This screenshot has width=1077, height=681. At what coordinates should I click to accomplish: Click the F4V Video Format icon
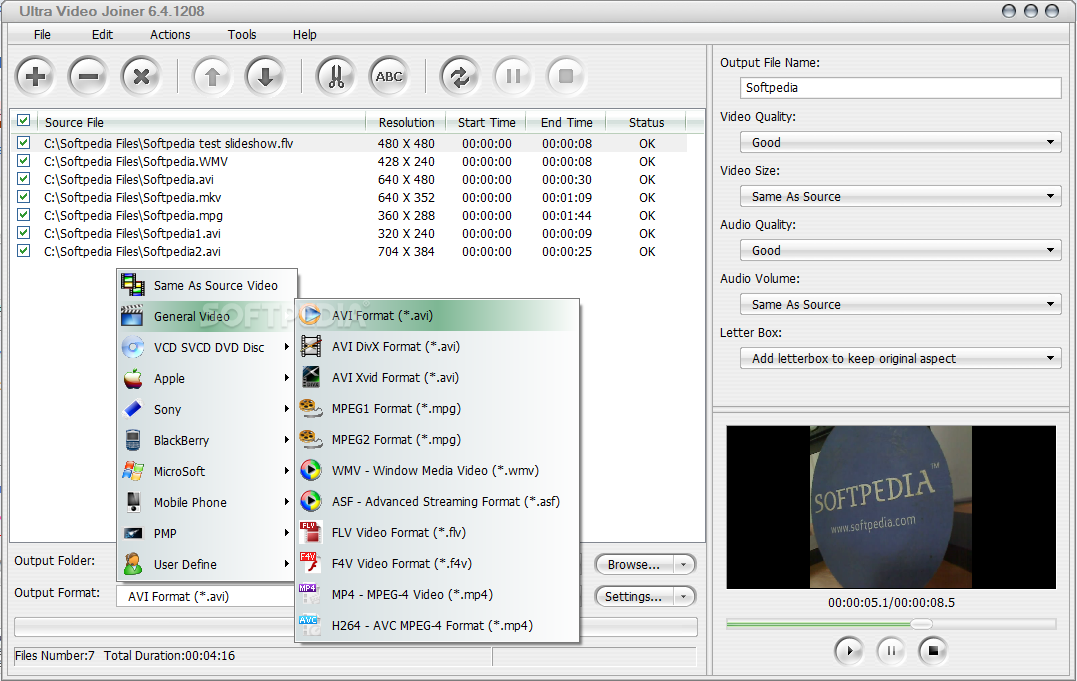coord(310,563)
